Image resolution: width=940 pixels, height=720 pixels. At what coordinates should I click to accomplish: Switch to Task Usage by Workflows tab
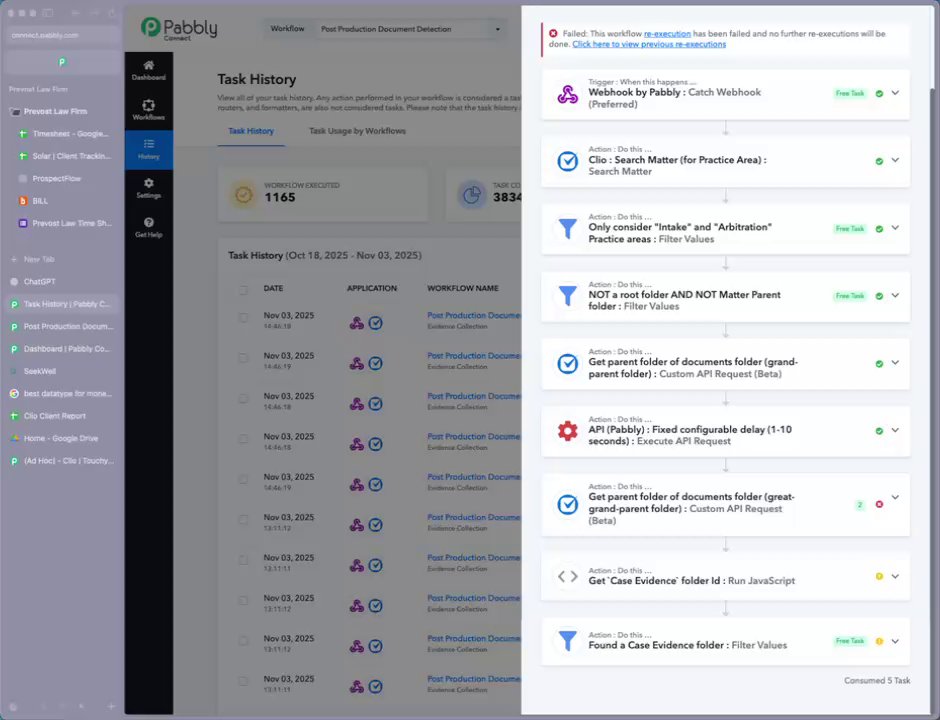357,131
